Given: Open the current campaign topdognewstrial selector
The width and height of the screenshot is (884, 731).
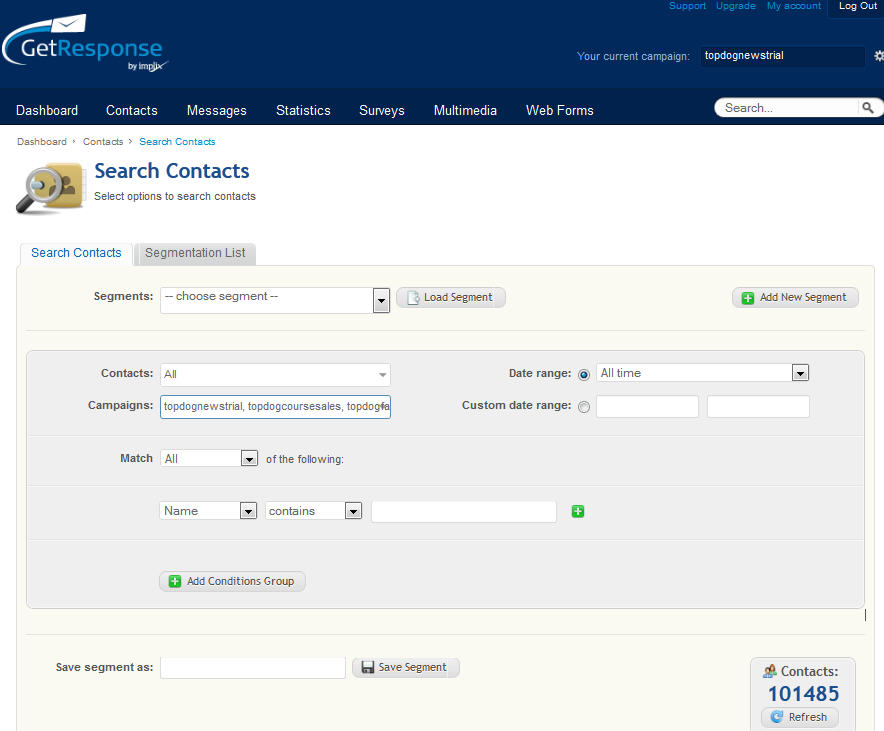Looking at the screenshot, I should click(783, 56).
